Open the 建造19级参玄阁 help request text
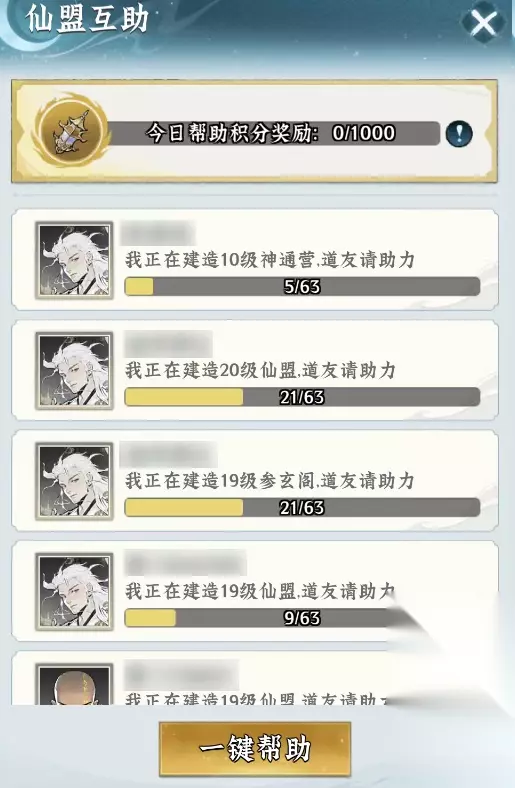This screenshot has height=788, width=515. click(270, 481)
